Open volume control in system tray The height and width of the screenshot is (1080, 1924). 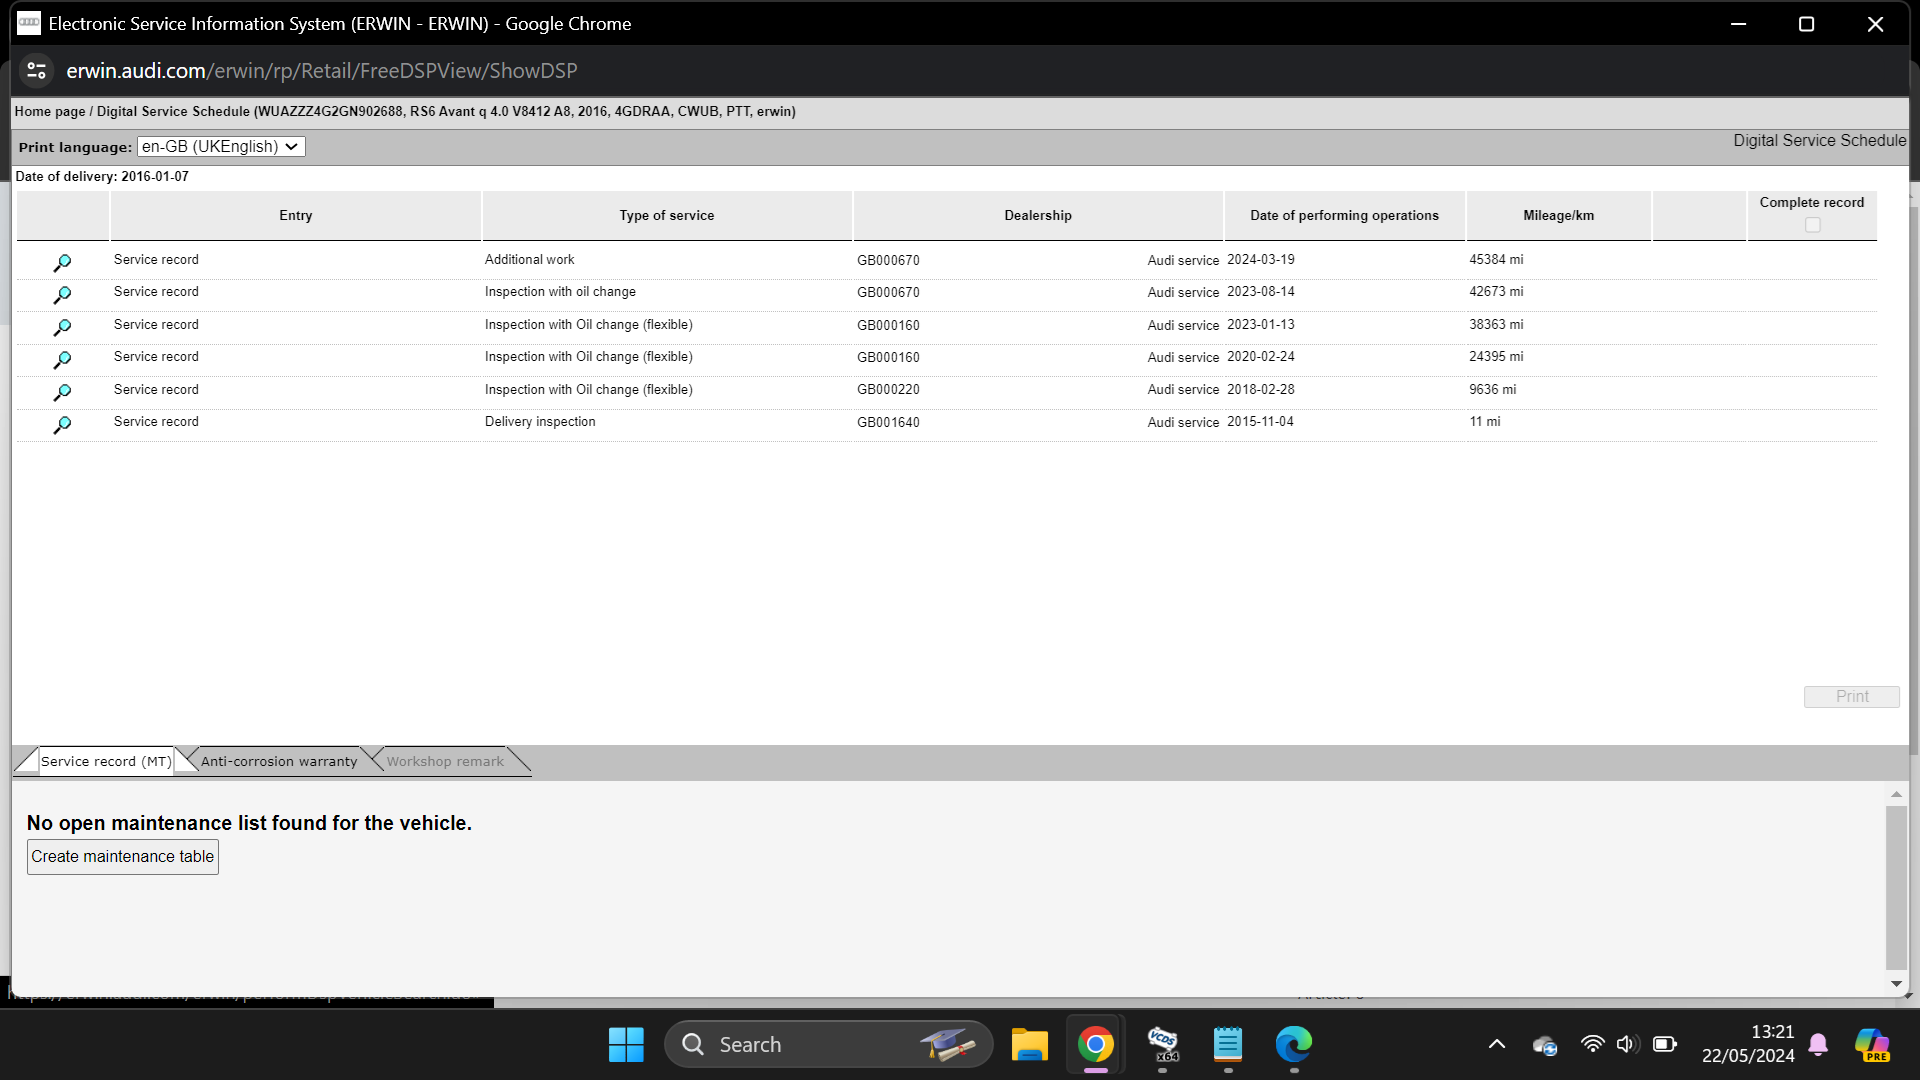(1630, 1045)
